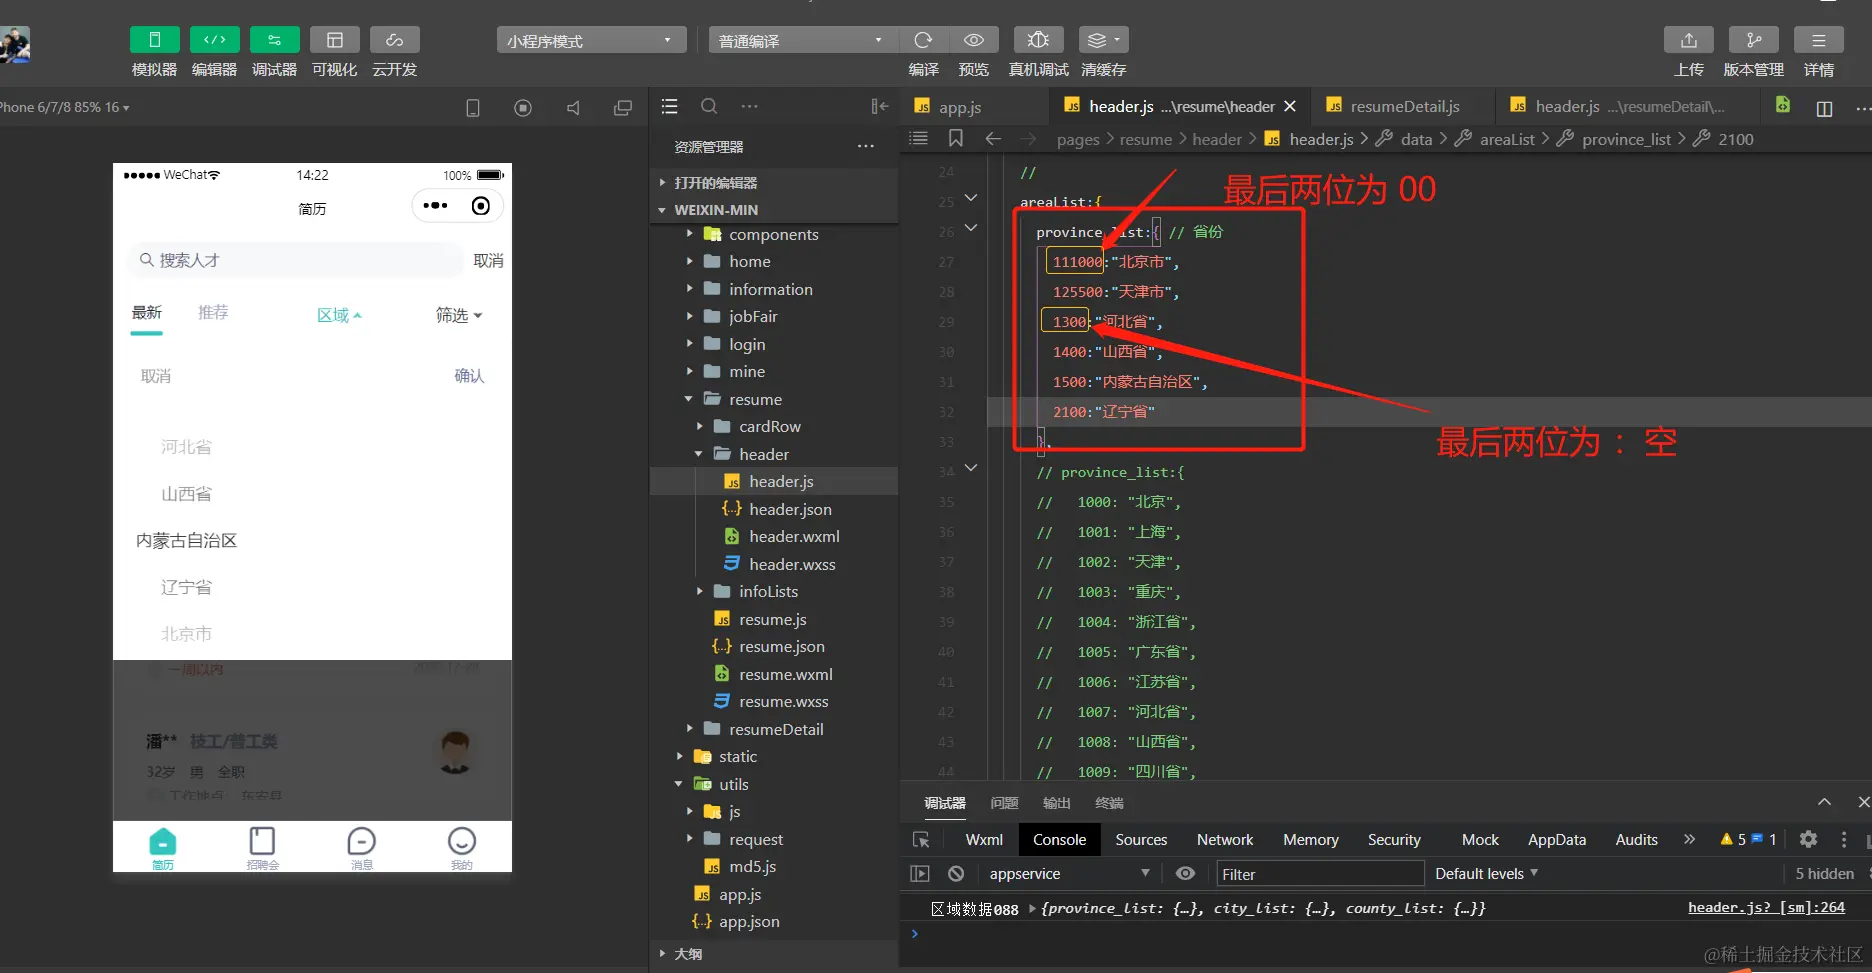Click the split editor icon
The height and width of the screenshot is (973, 1872).
pos(1824,108)
